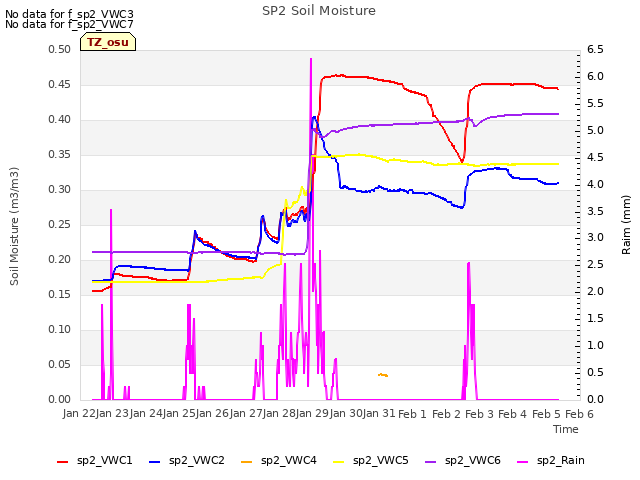The height and width of the screenshot is (480, 640).
Task: Click the TZ_osu annotation label
Action: click(x=108, y=42)
